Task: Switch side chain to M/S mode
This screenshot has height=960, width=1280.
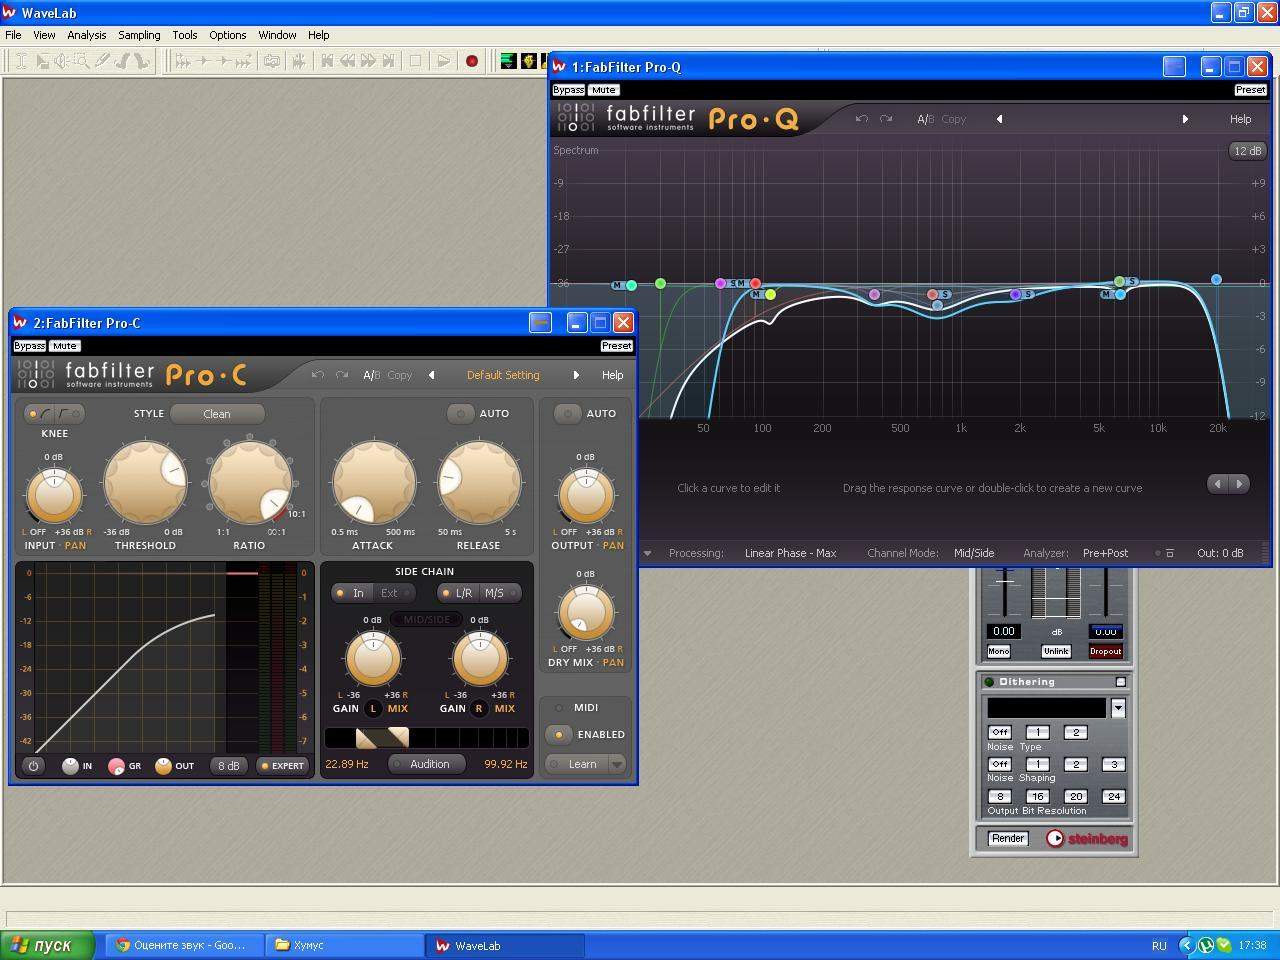Action: tap(494, 593)
